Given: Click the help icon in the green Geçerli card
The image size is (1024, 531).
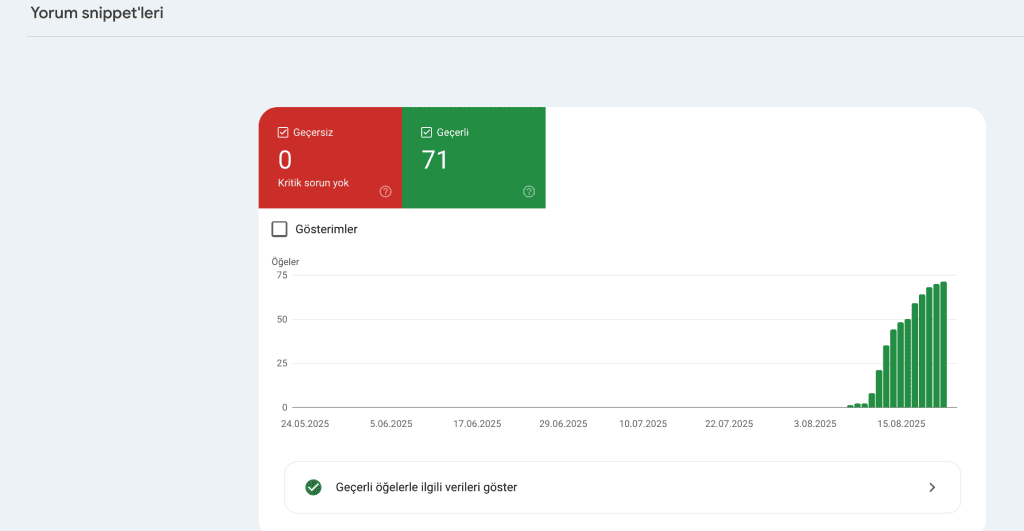Looking at the screenshot, I should [x=529, y=192].
